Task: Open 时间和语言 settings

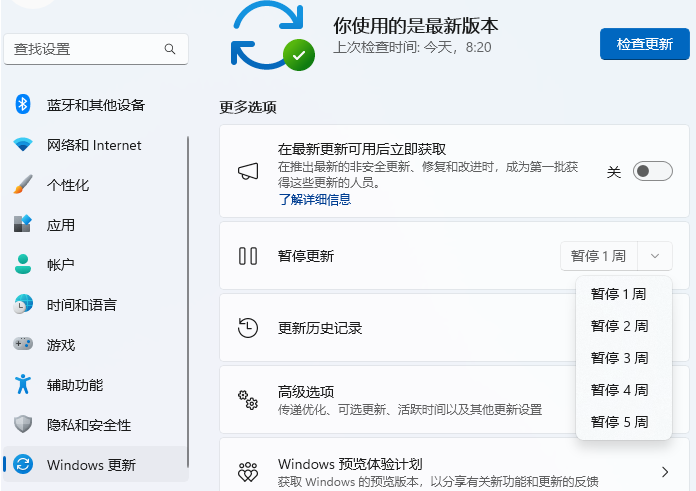Action: click(x=96, y=305)
